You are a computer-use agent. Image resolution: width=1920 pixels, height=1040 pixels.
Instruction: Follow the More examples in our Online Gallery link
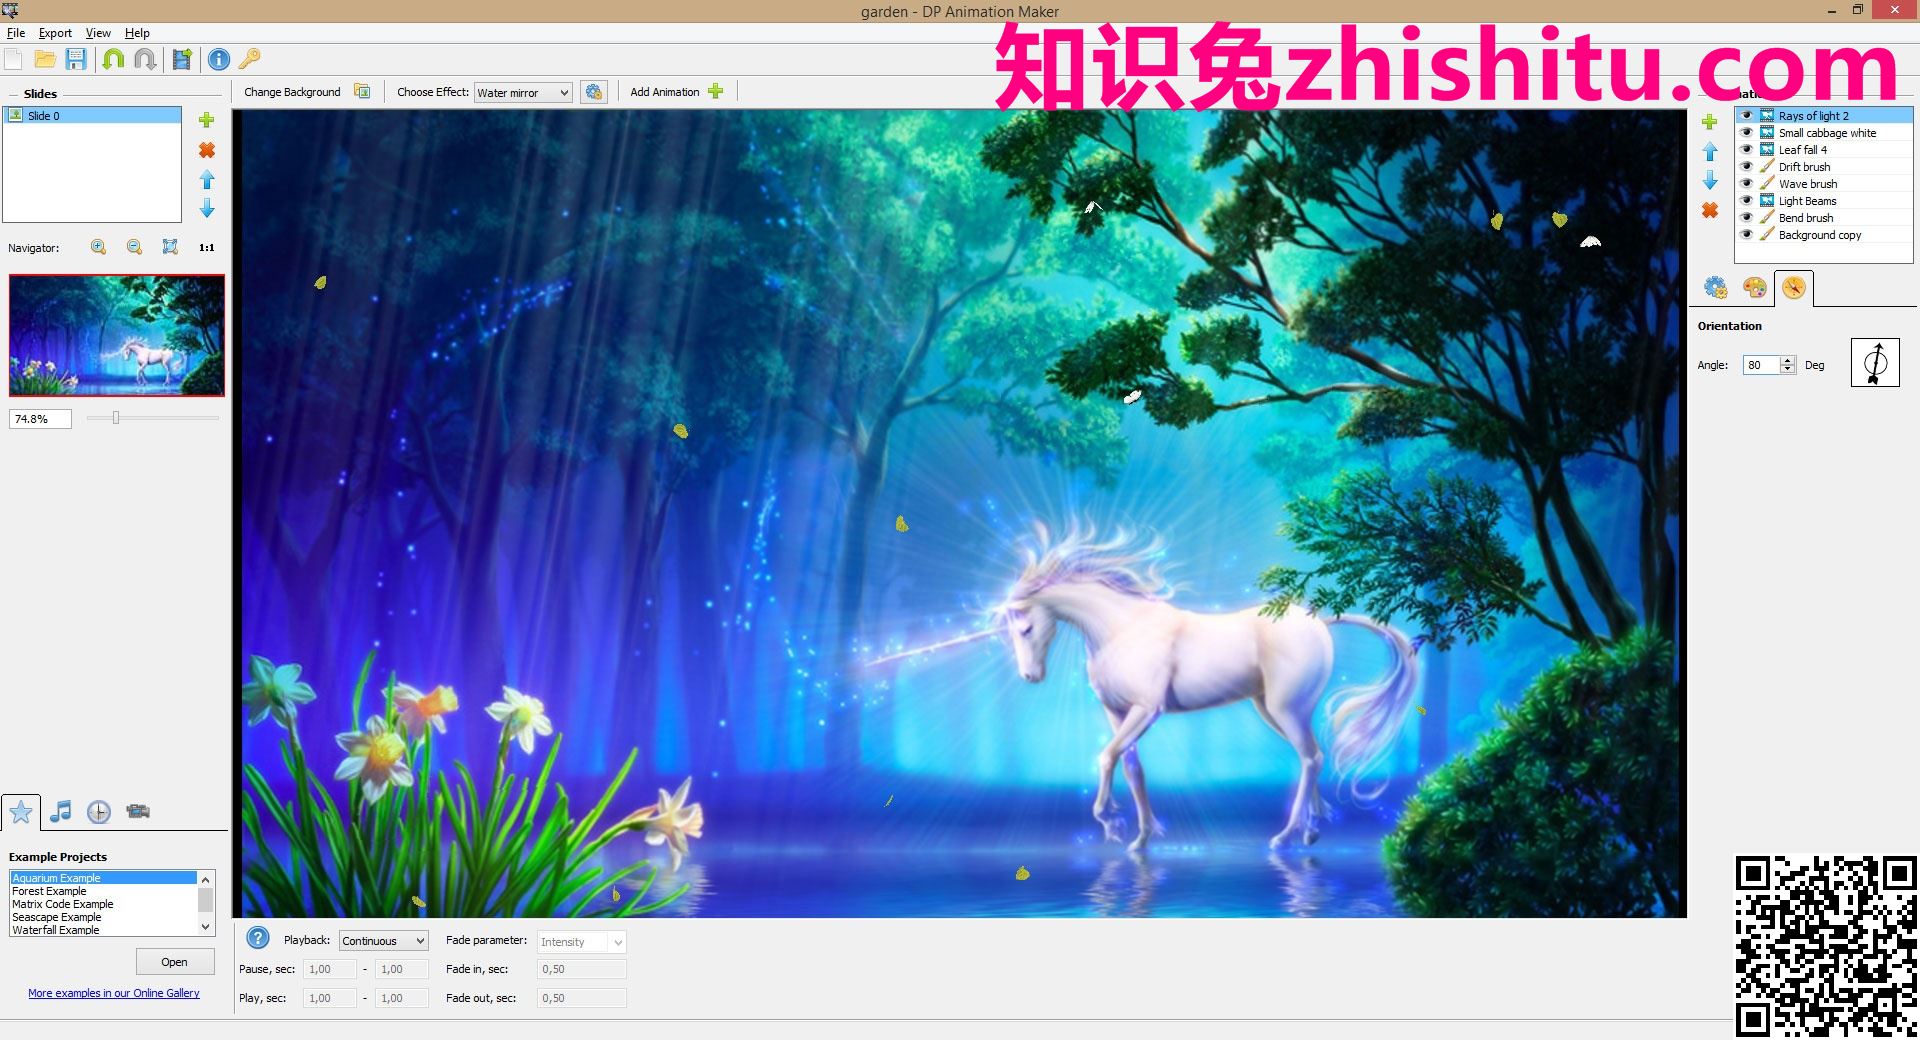pos(114,993)
